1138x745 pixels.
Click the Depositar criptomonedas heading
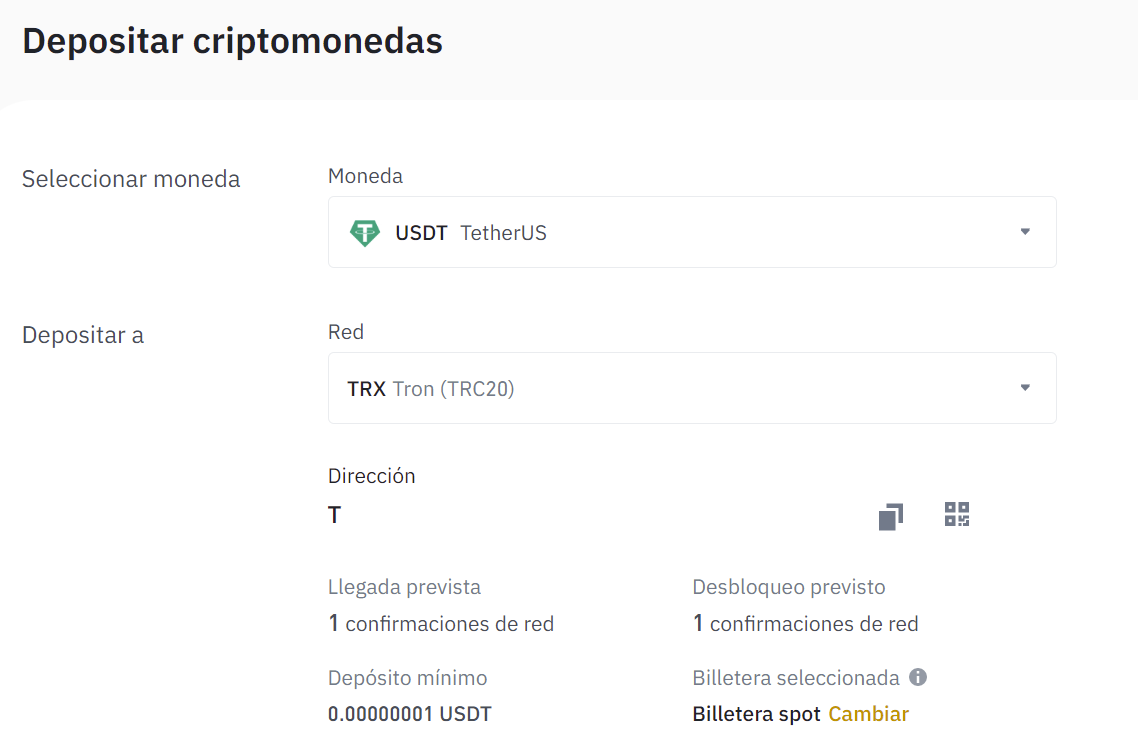click(232, 41)
